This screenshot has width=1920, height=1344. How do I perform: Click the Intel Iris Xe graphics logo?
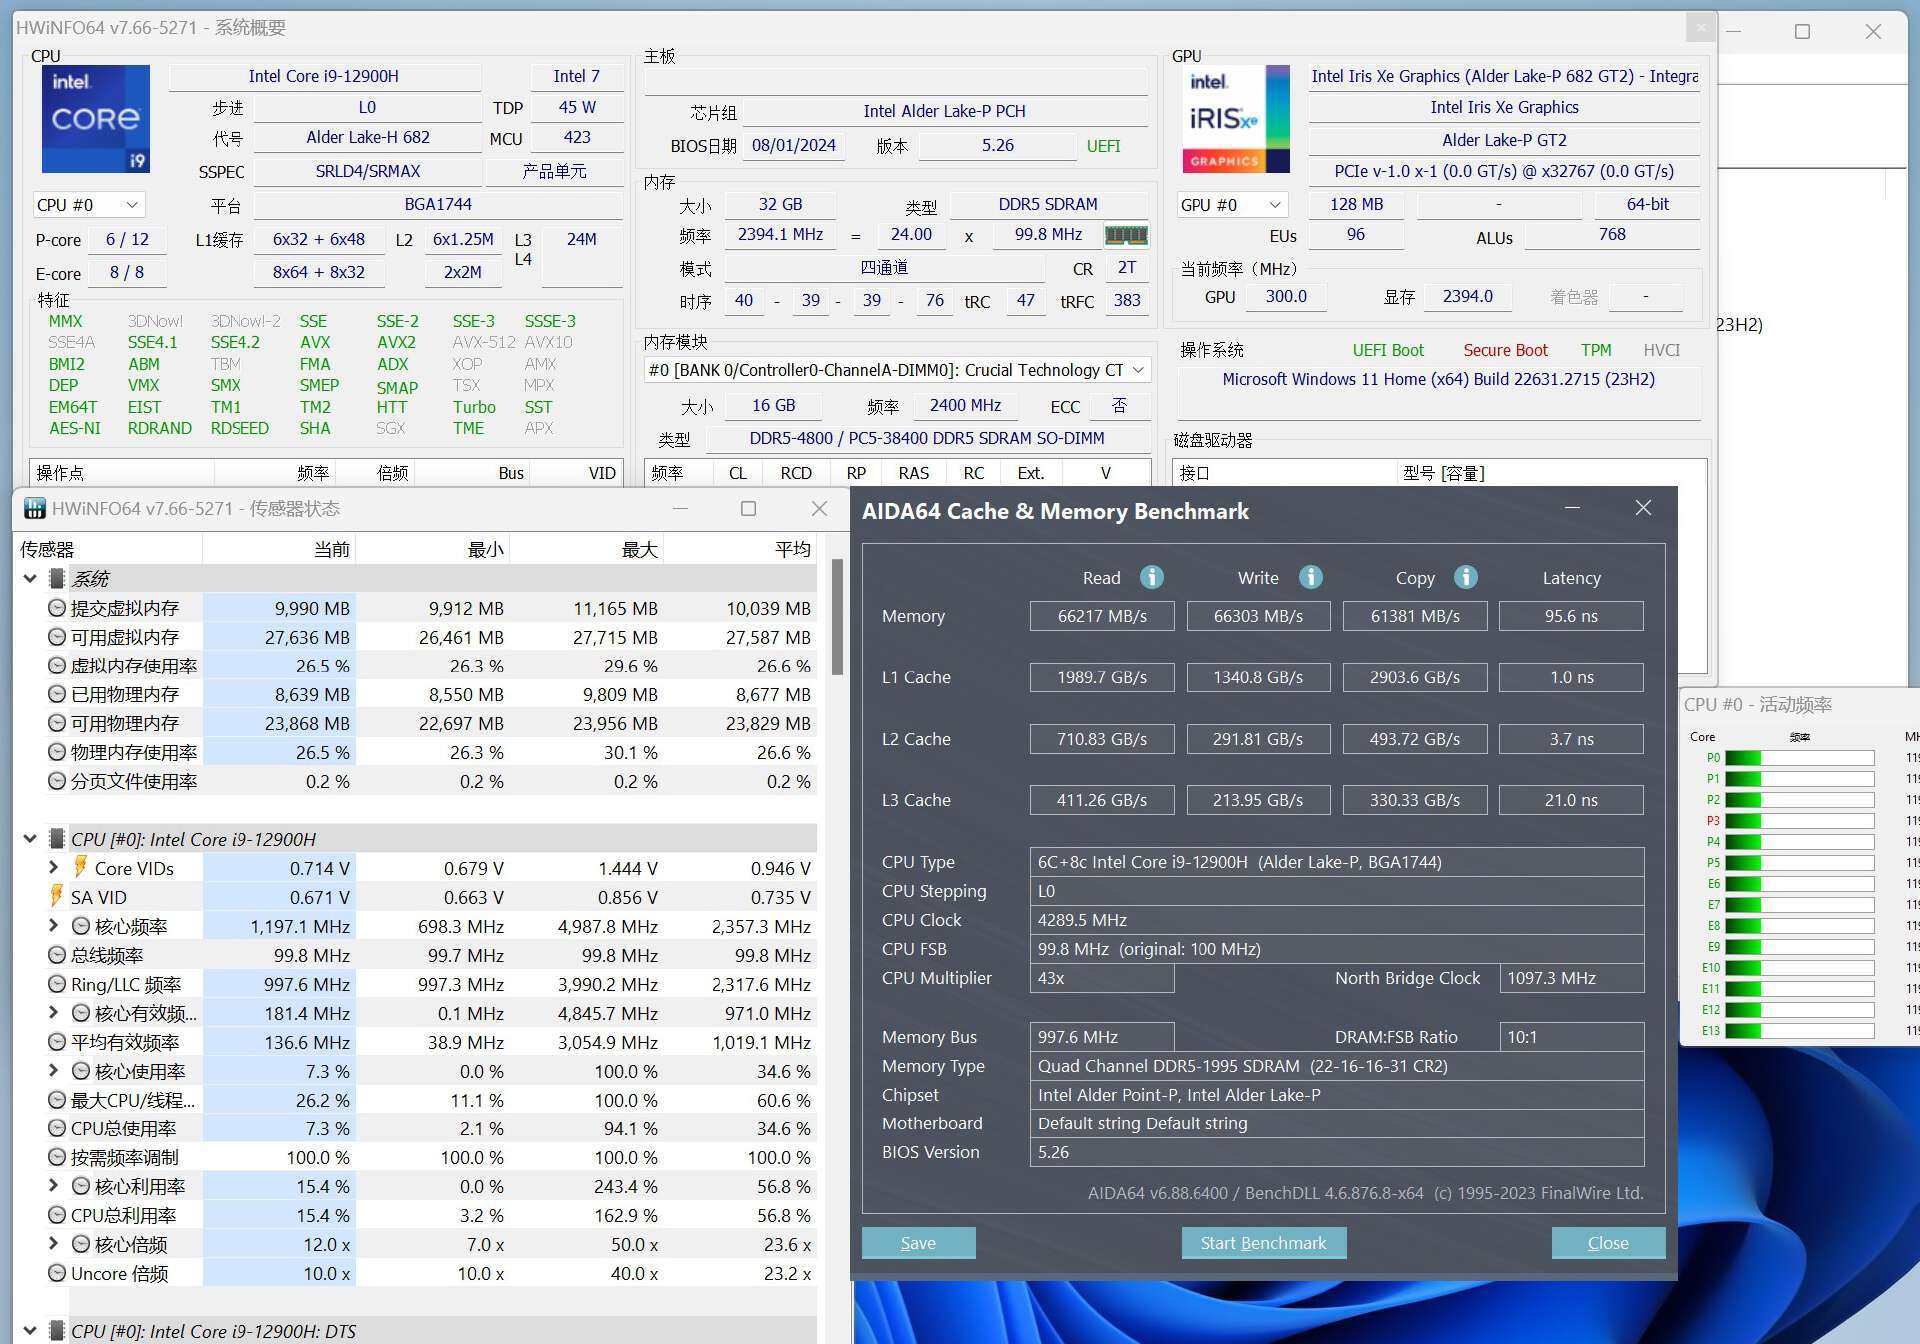(1237, 119)
